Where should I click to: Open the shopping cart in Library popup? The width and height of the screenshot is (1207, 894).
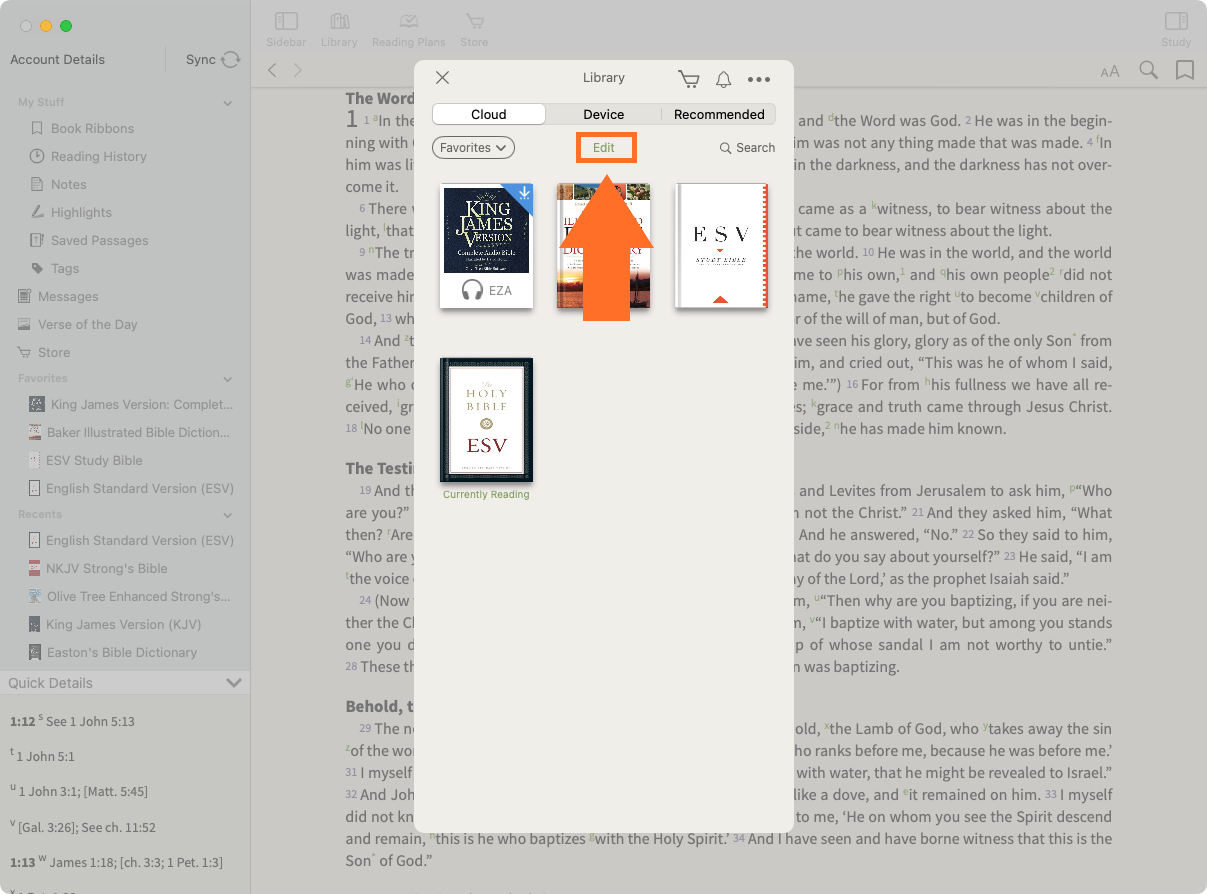(x=688, y=79)
